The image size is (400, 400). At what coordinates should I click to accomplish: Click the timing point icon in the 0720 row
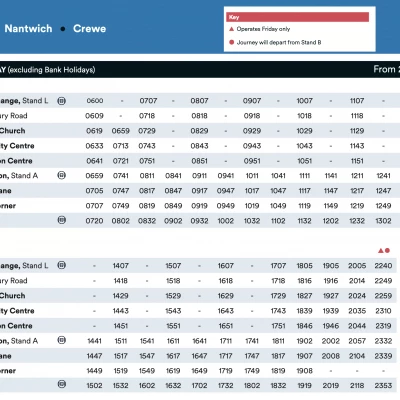61,220
